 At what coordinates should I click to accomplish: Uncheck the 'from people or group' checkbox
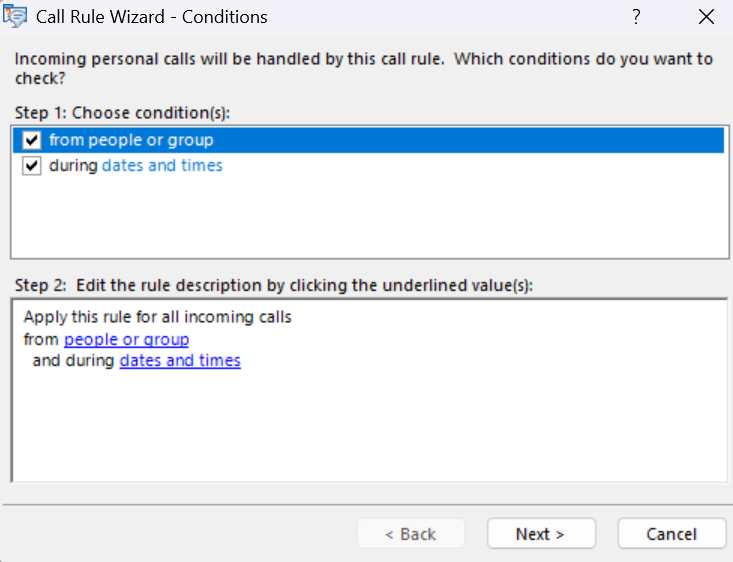point(31,140)
